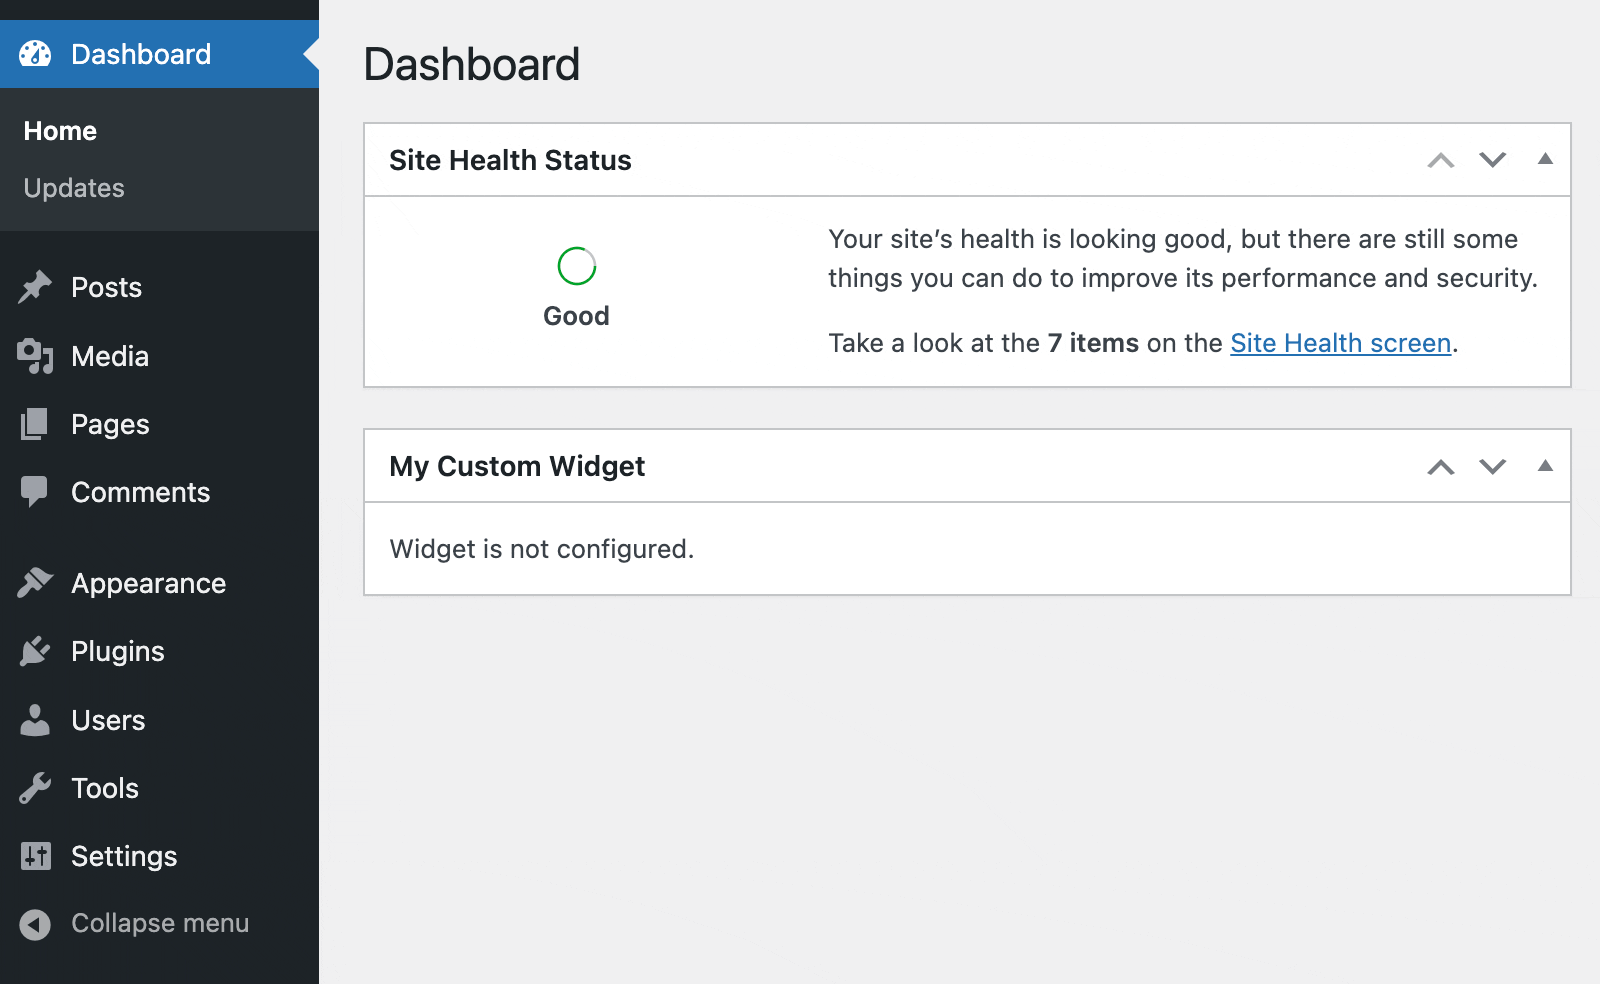This screenshot has width=1600, height=984.
Task: Click the Settings sliders icon
Action: (34, 856)
